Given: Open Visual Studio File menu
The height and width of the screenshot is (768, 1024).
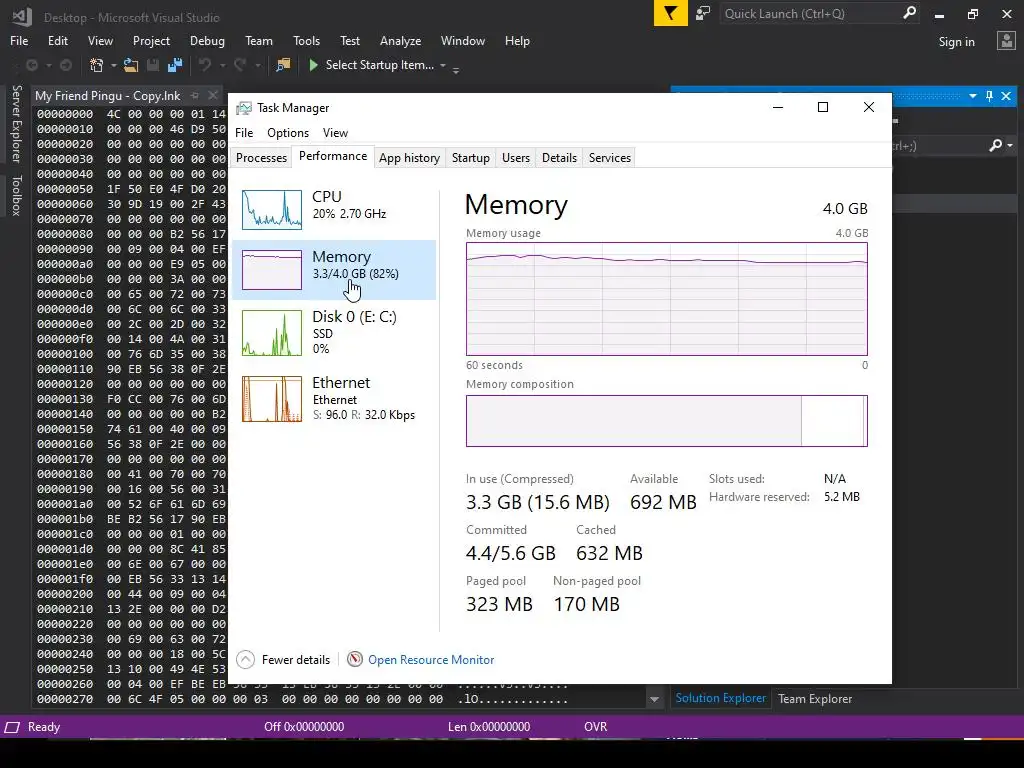Looking at the screenshot, I should (x=19, y=40).
